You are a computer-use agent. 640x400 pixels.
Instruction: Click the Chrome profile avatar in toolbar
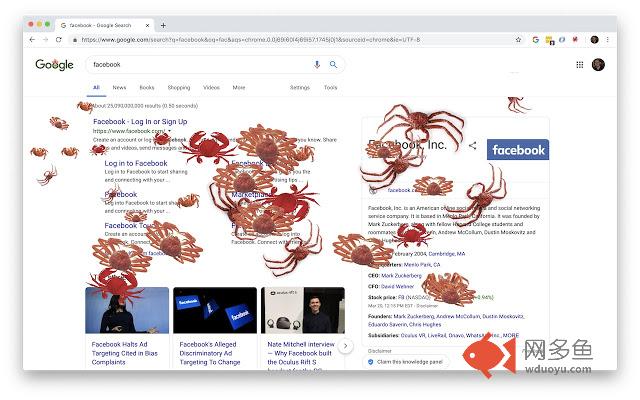click(x=594, y=40)
